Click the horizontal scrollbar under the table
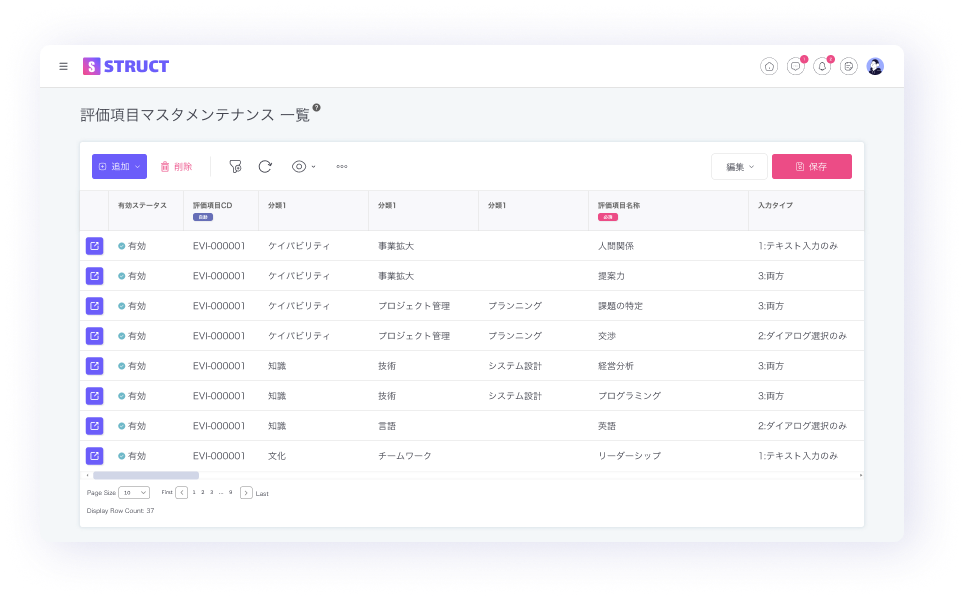This screenshot has height=597, width=964. point(146,476)
